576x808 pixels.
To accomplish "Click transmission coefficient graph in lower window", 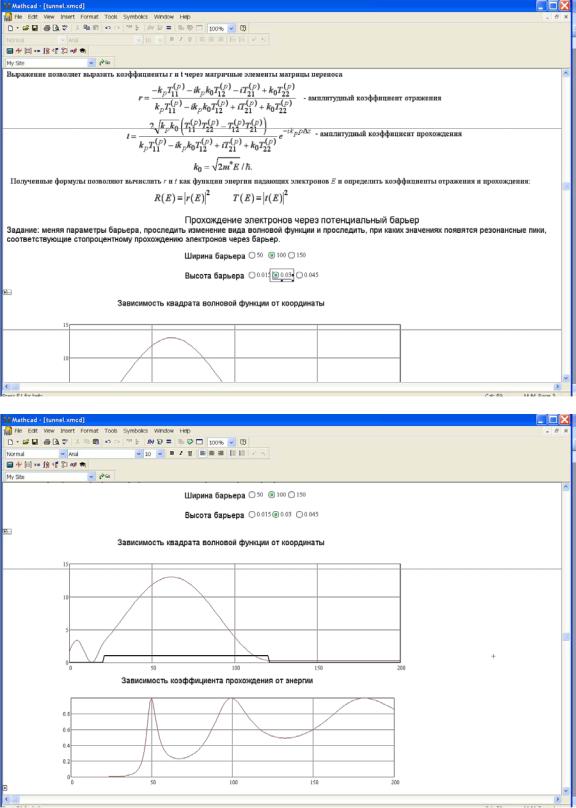I will (x=232, y=738).
